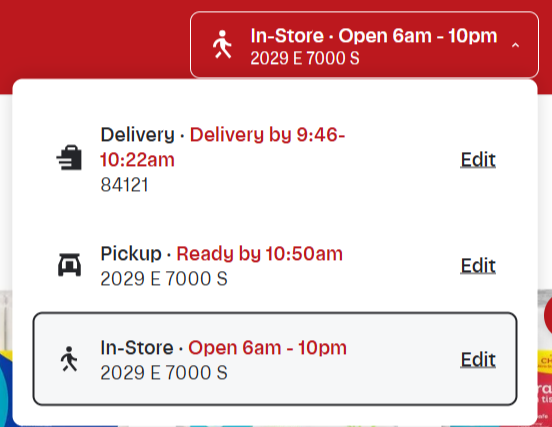The image size is (552, 427).
Task: Click the "Delivery" label text
Action: [x=138, y=134]
